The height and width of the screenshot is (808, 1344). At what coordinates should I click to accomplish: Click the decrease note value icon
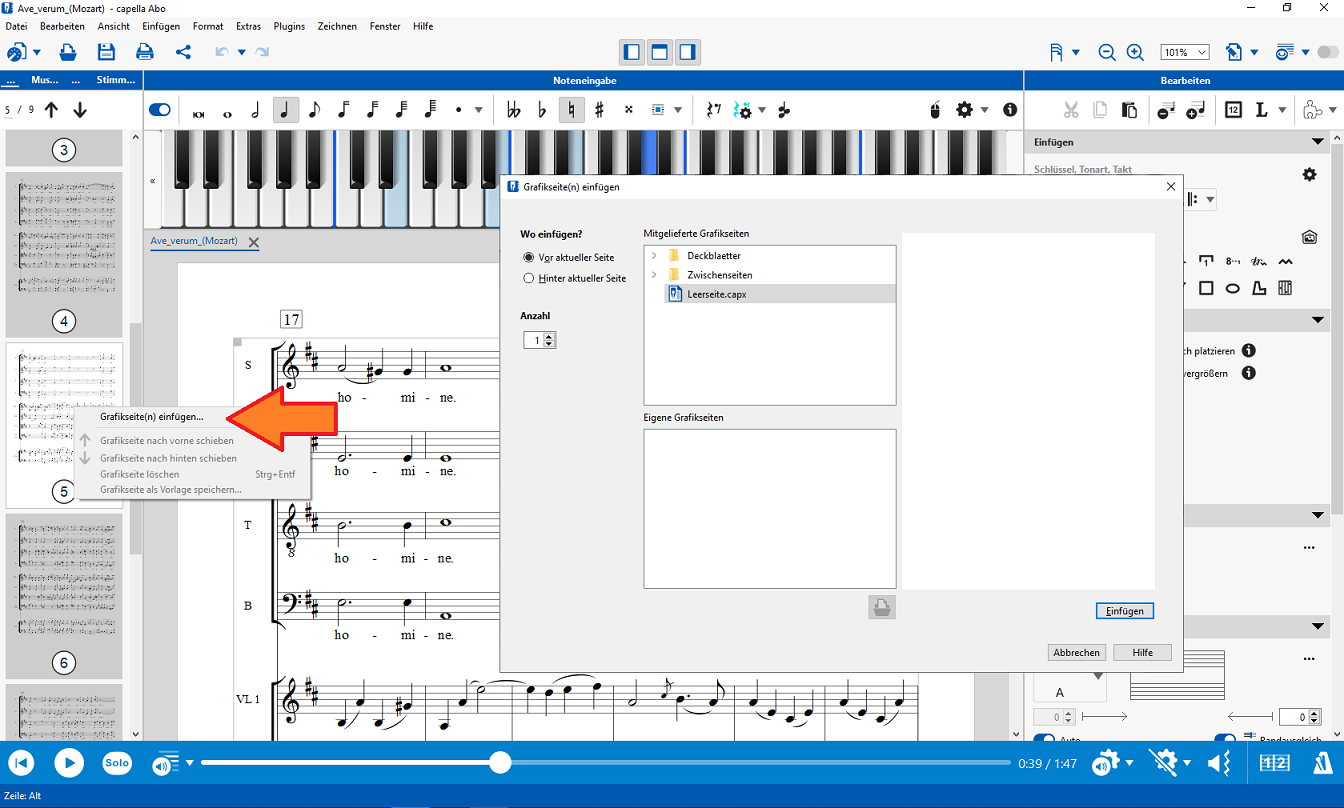(x=1166, y=110)
